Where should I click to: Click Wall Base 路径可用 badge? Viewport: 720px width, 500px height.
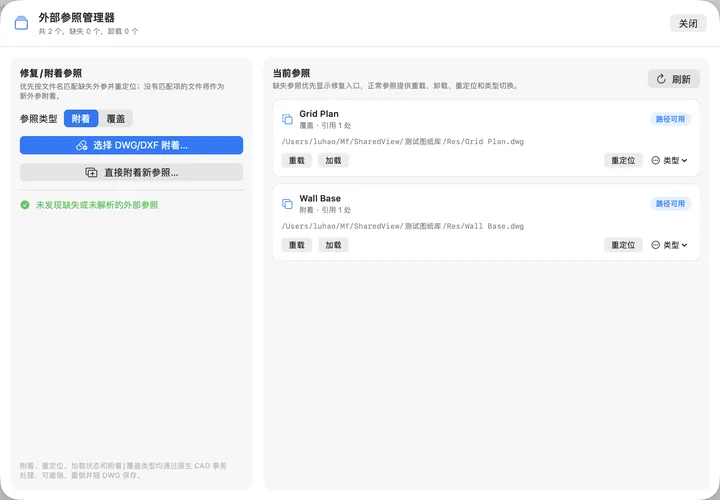click(670, 203)
